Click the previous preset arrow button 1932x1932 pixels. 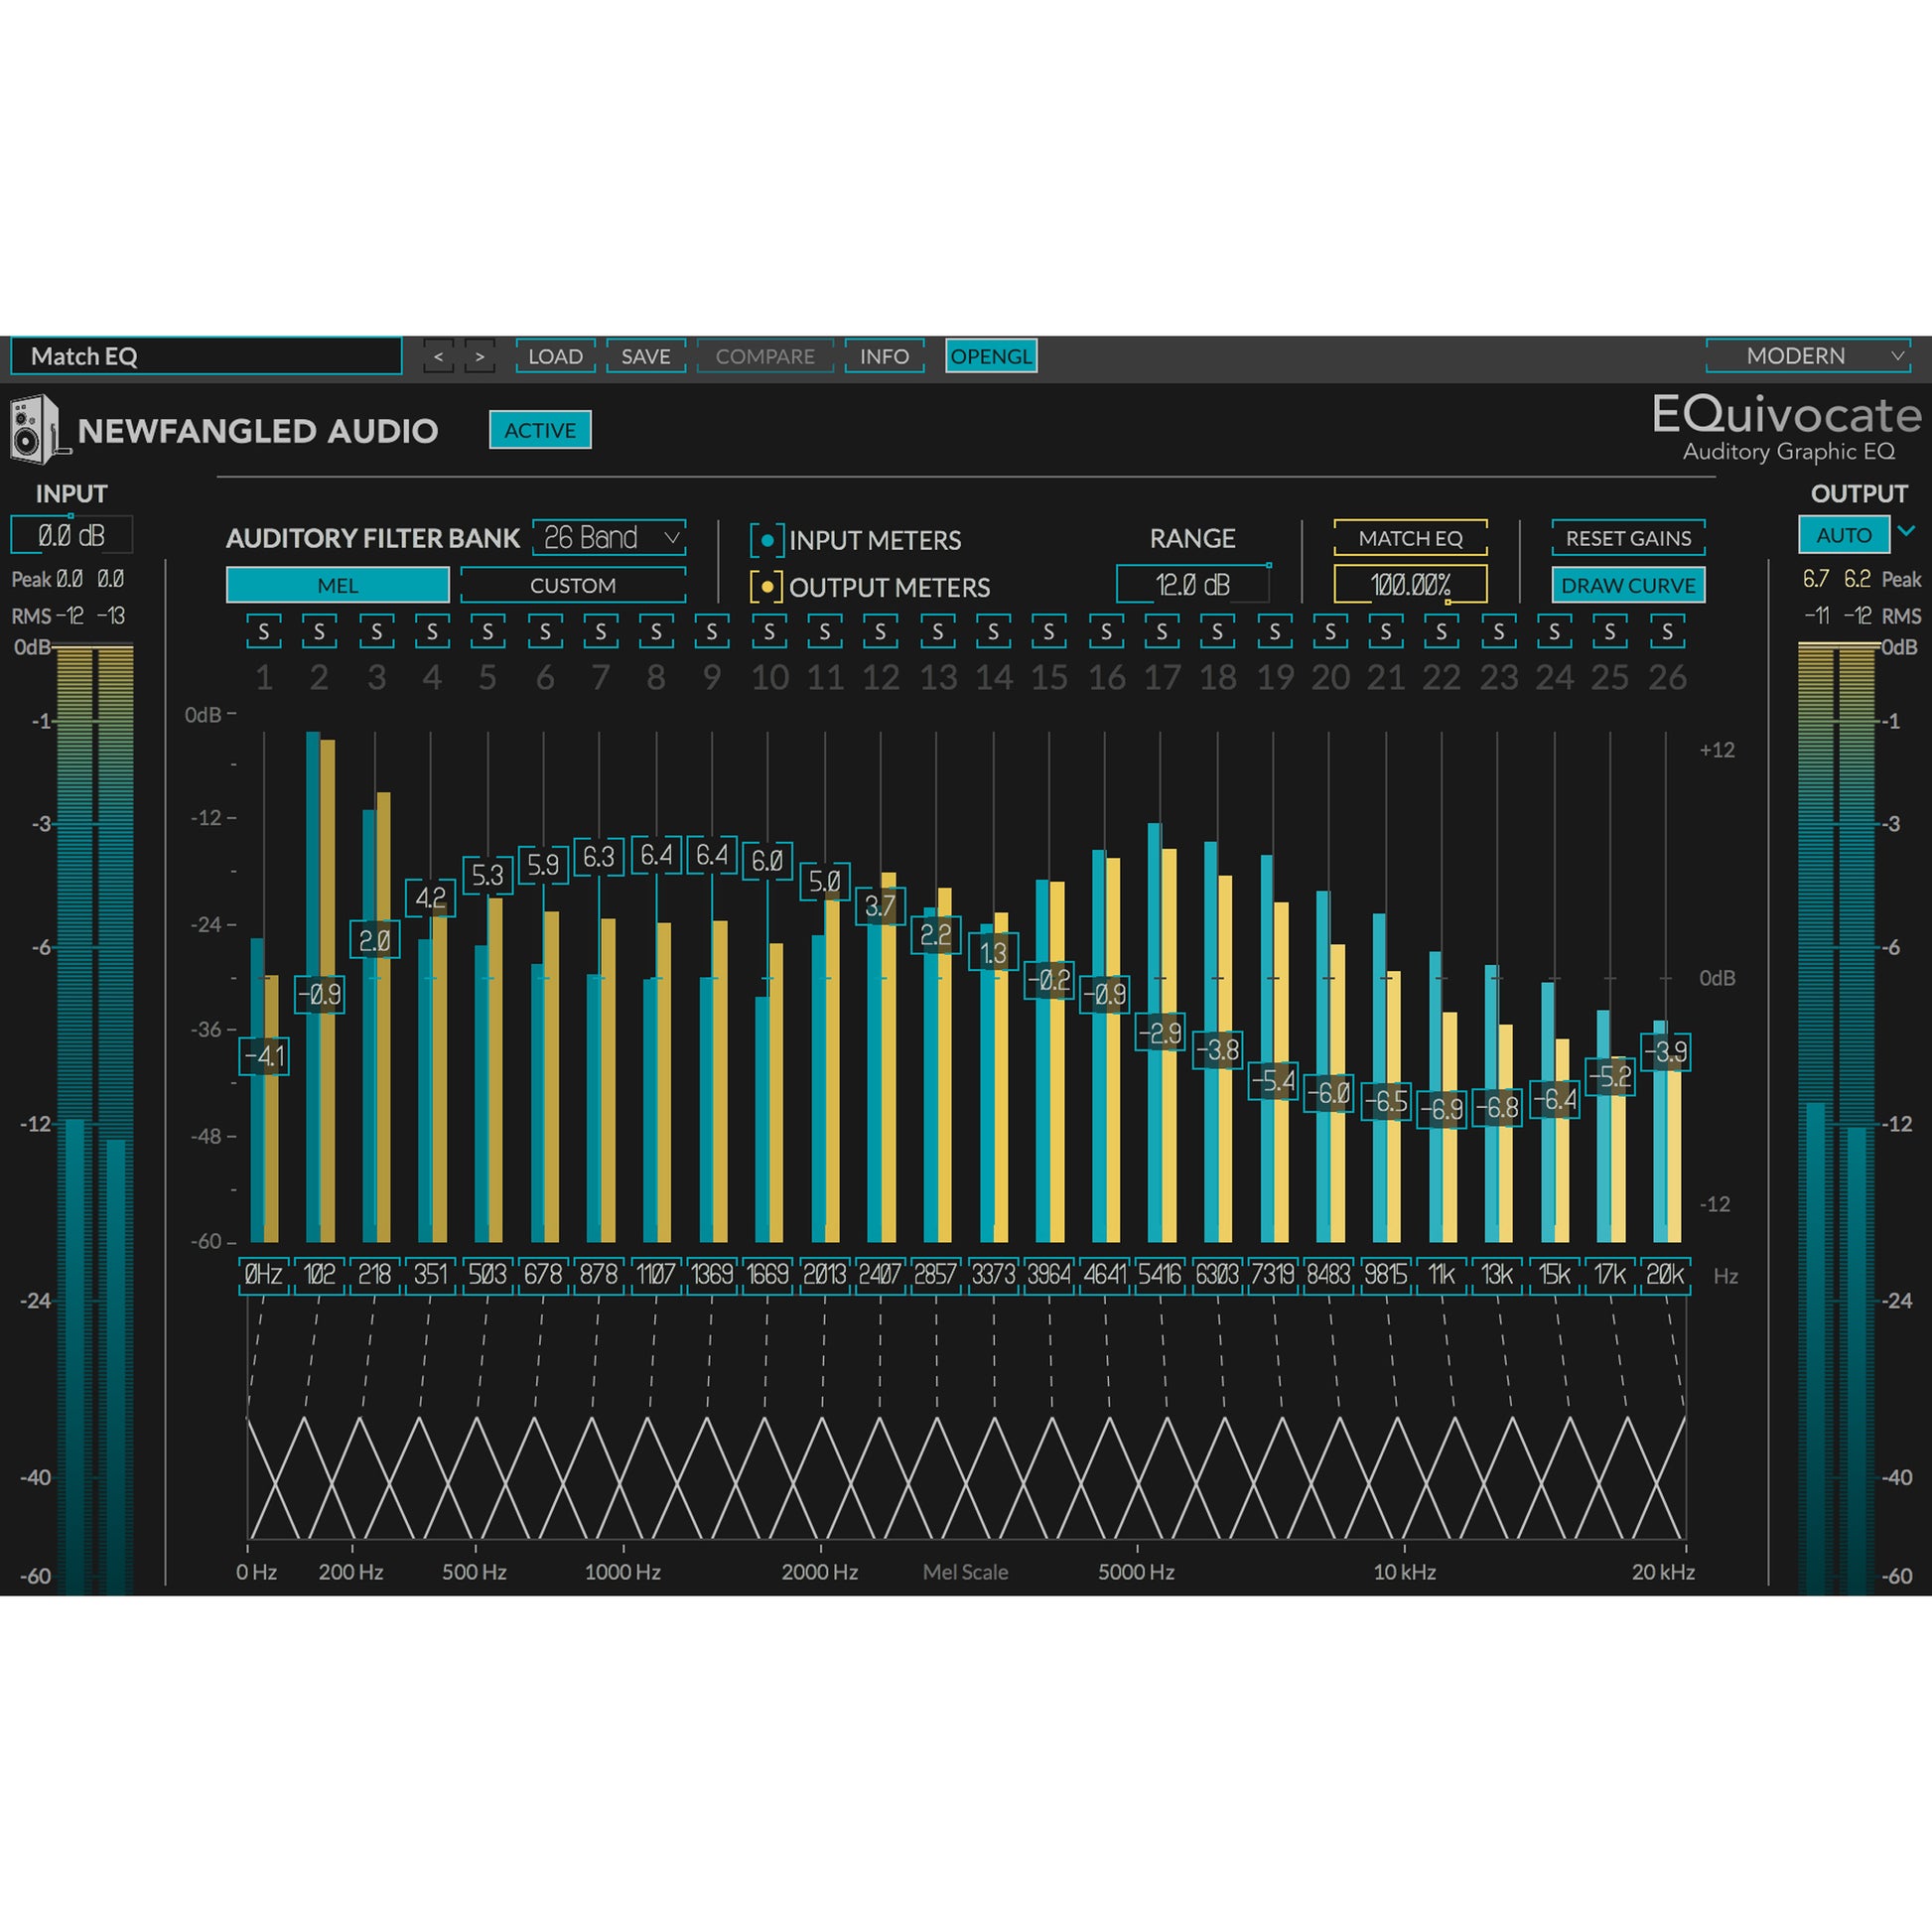tap(438, 357)
